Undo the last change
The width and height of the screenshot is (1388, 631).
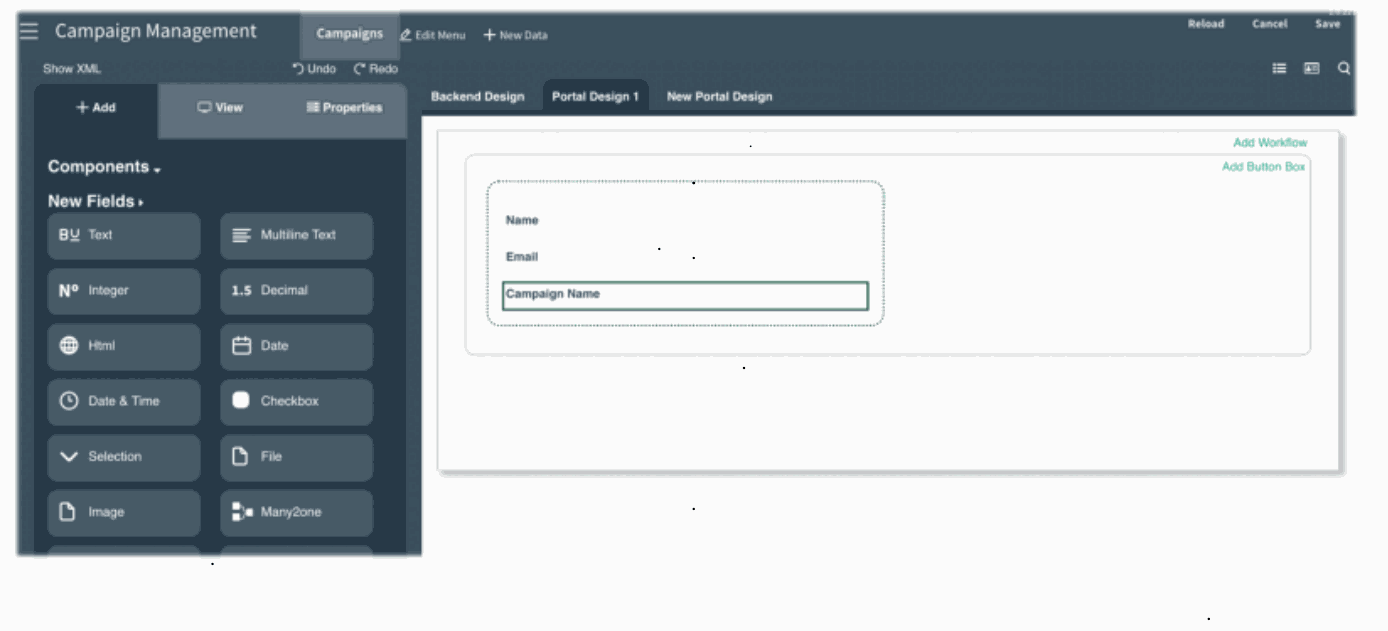coord(313,69)
